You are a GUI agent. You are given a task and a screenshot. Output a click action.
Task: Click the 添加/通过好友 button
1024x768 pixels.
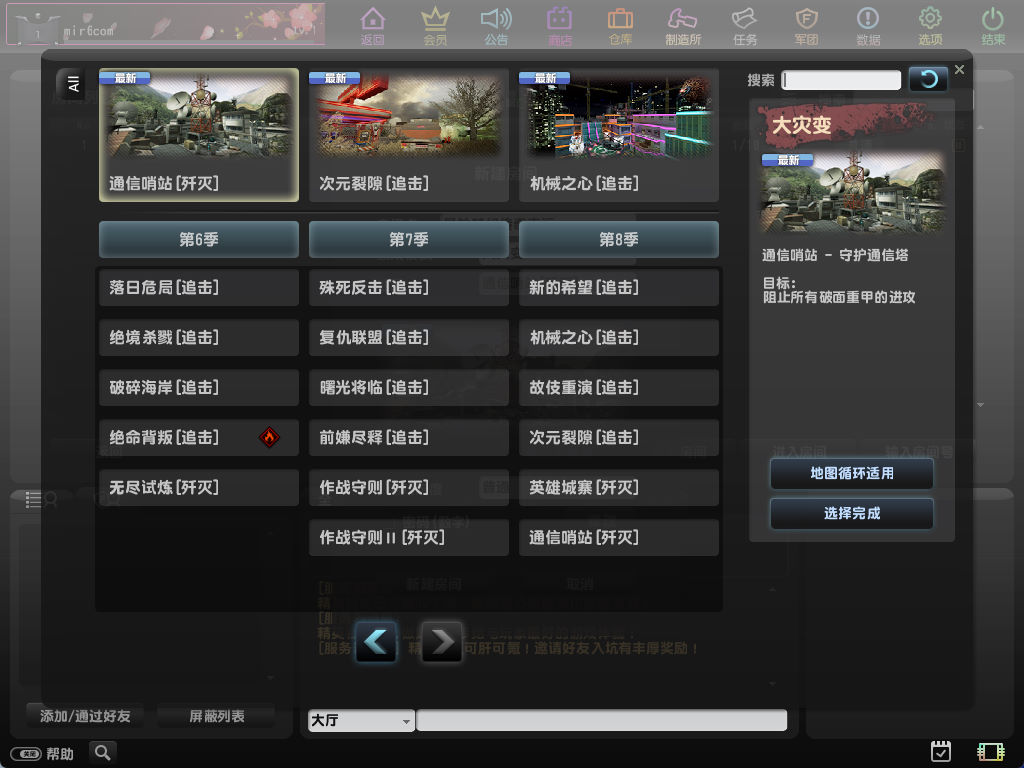click(85, 716)
